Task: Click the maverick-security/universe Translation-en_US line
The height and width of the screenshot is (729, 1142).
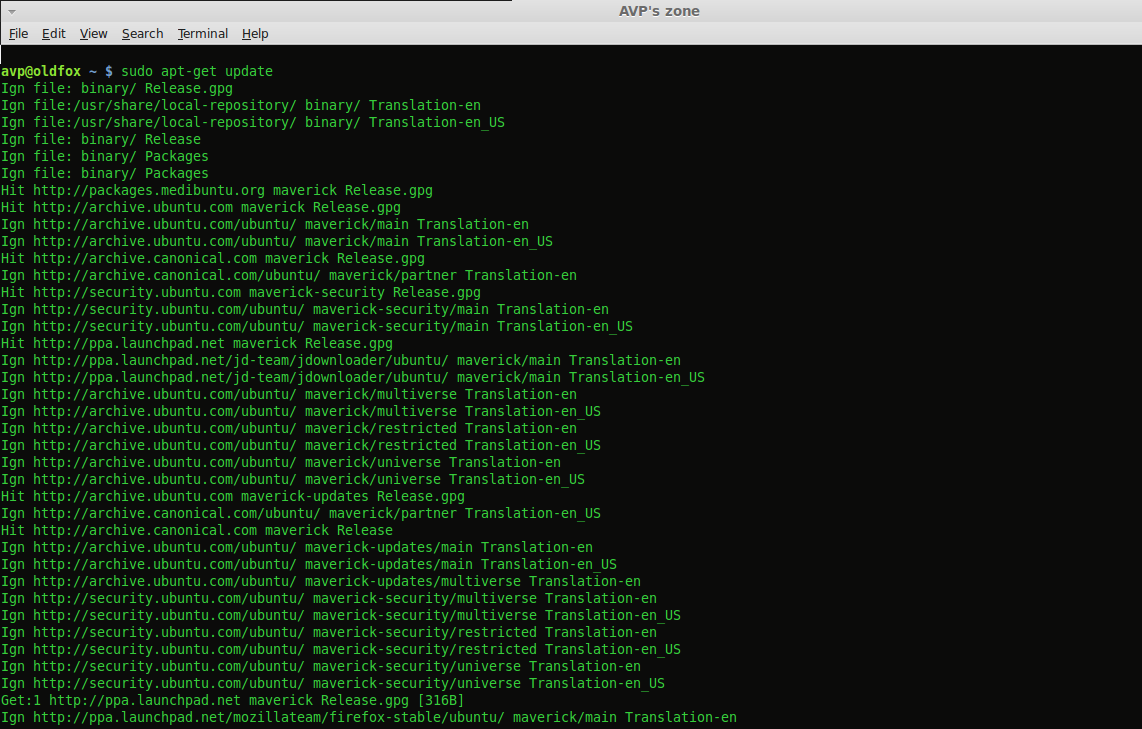Action: [x=333, y=683]
